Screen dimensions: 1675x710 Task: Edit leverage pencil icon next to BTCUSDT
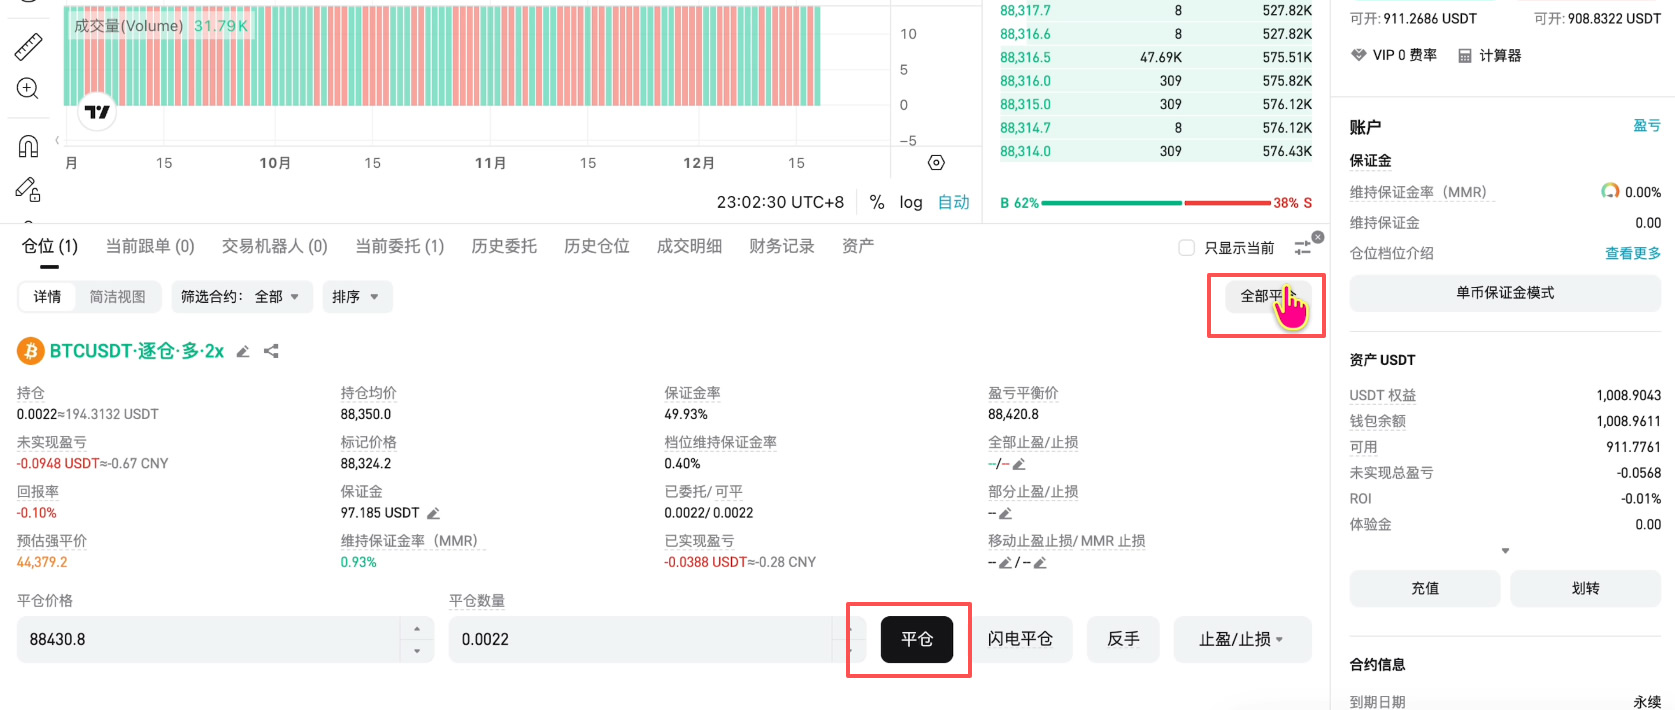(243, 352)
